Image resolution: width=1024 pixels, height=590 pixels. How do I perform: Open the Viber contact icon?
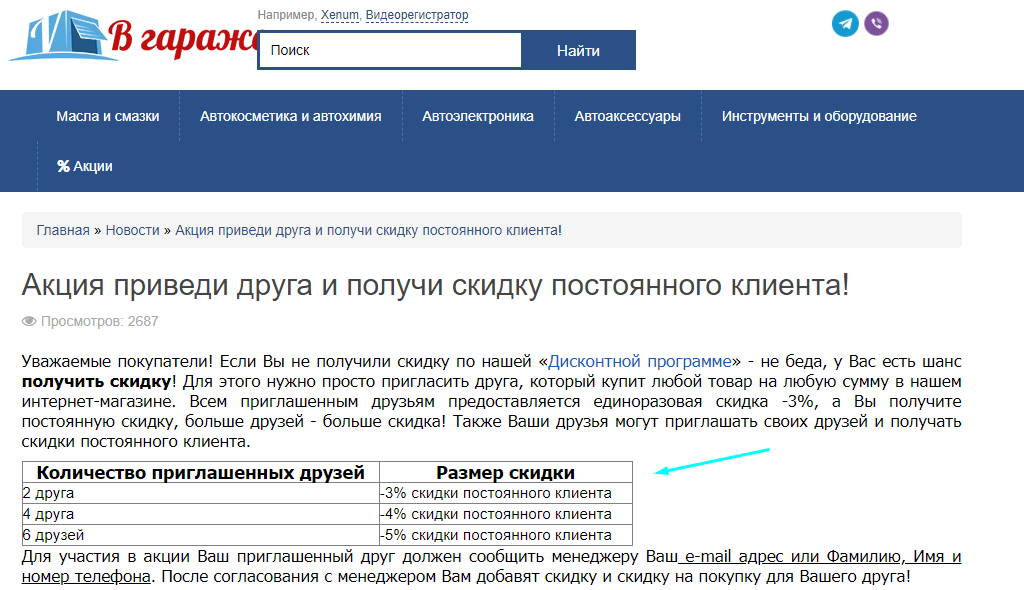pos(876,23)
